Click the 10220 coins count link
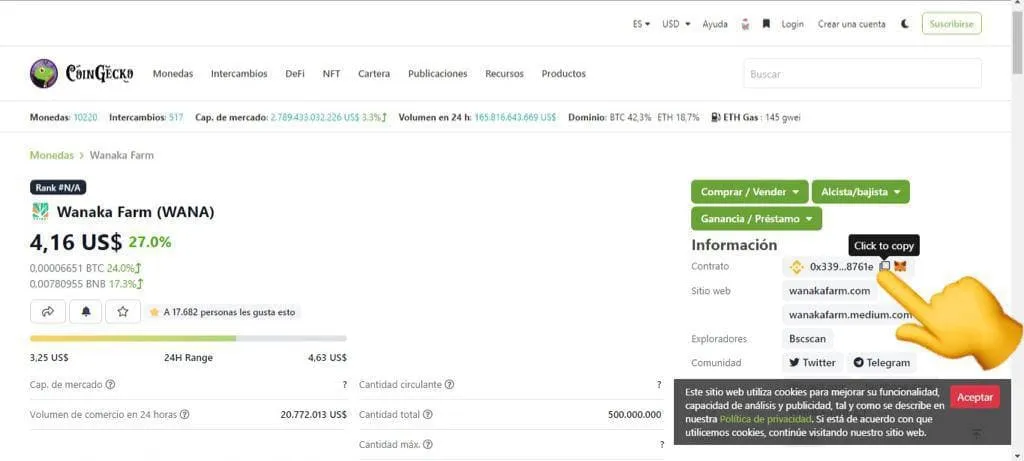 (86, 118)
